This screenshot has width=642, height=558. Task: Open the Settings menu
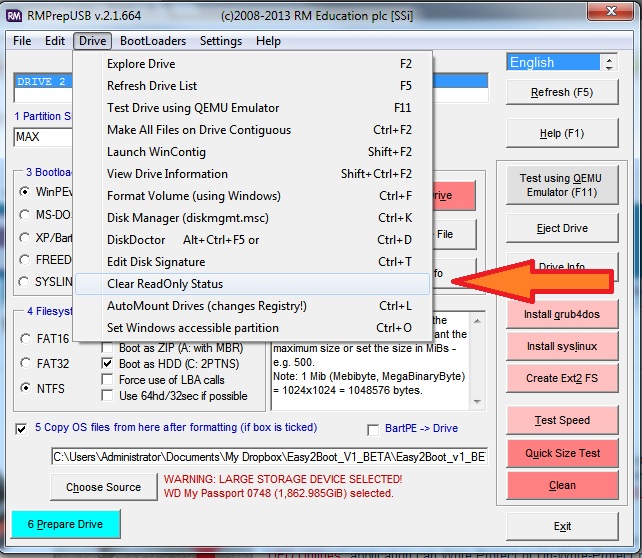coord(221,41)
